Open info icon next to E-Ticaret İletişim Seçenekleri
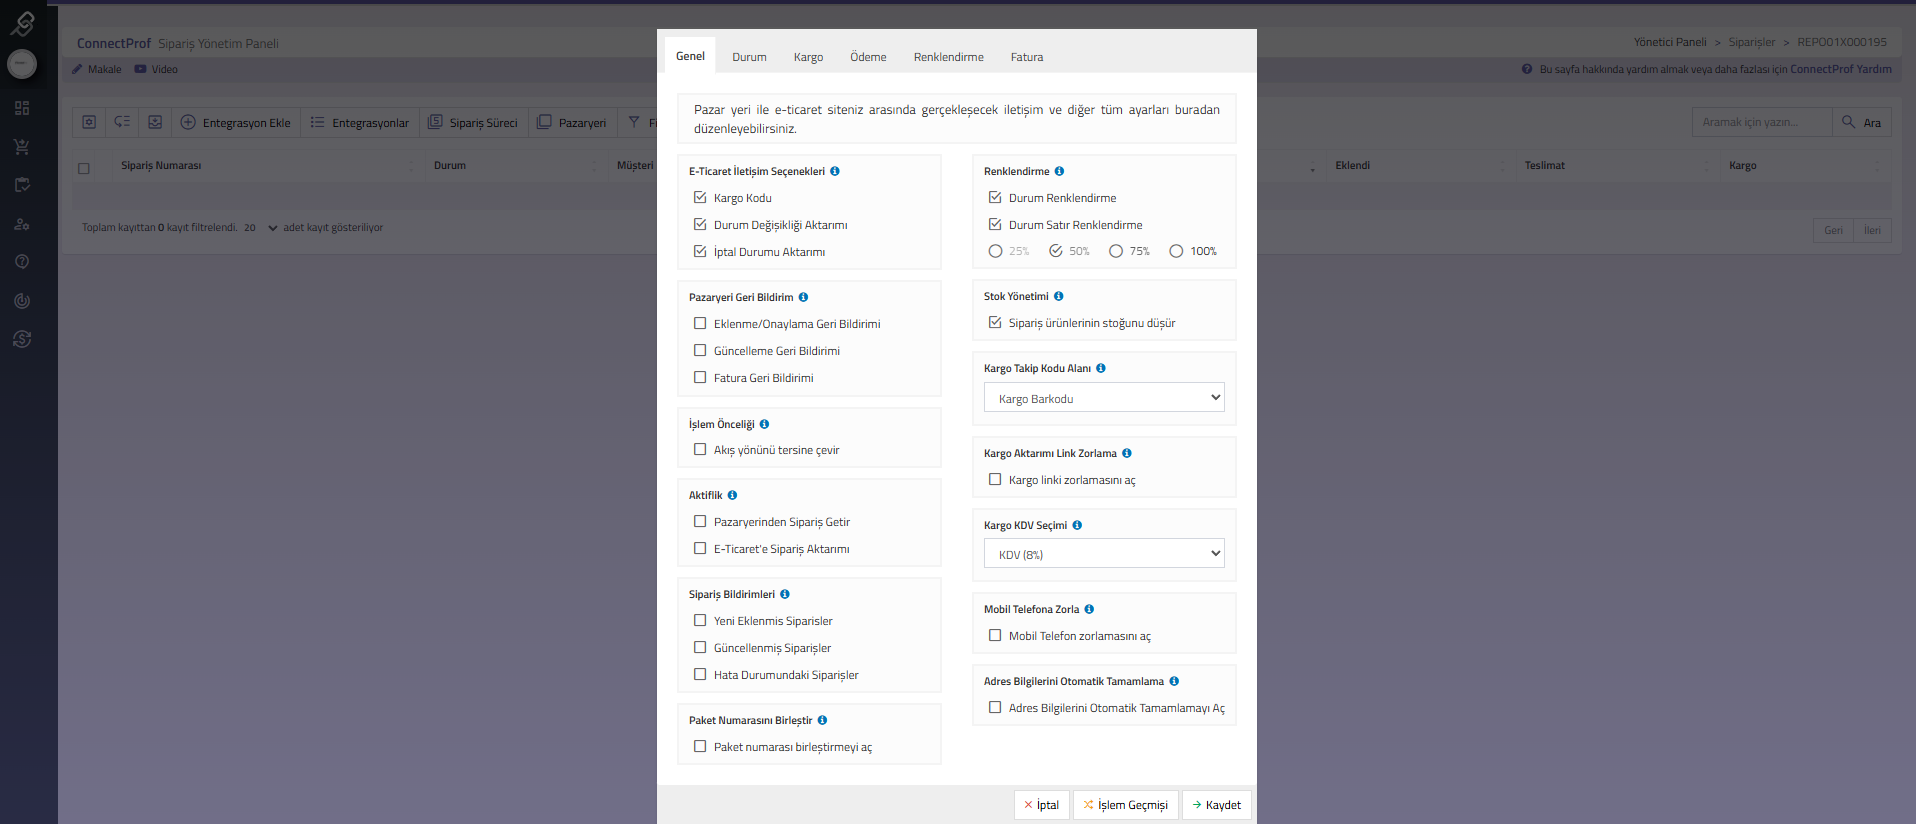 click(x=835, y=171)
